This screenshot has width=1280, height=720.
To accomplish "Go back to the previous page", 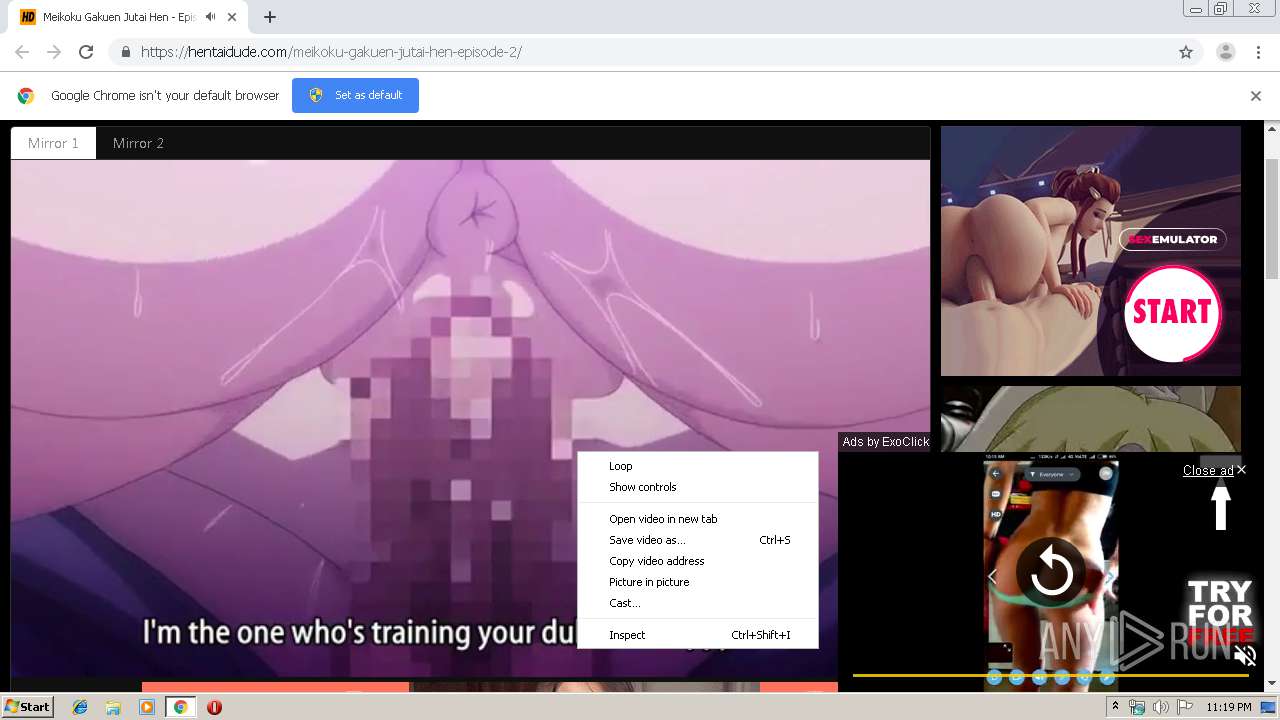I will [x=22, y=52].
